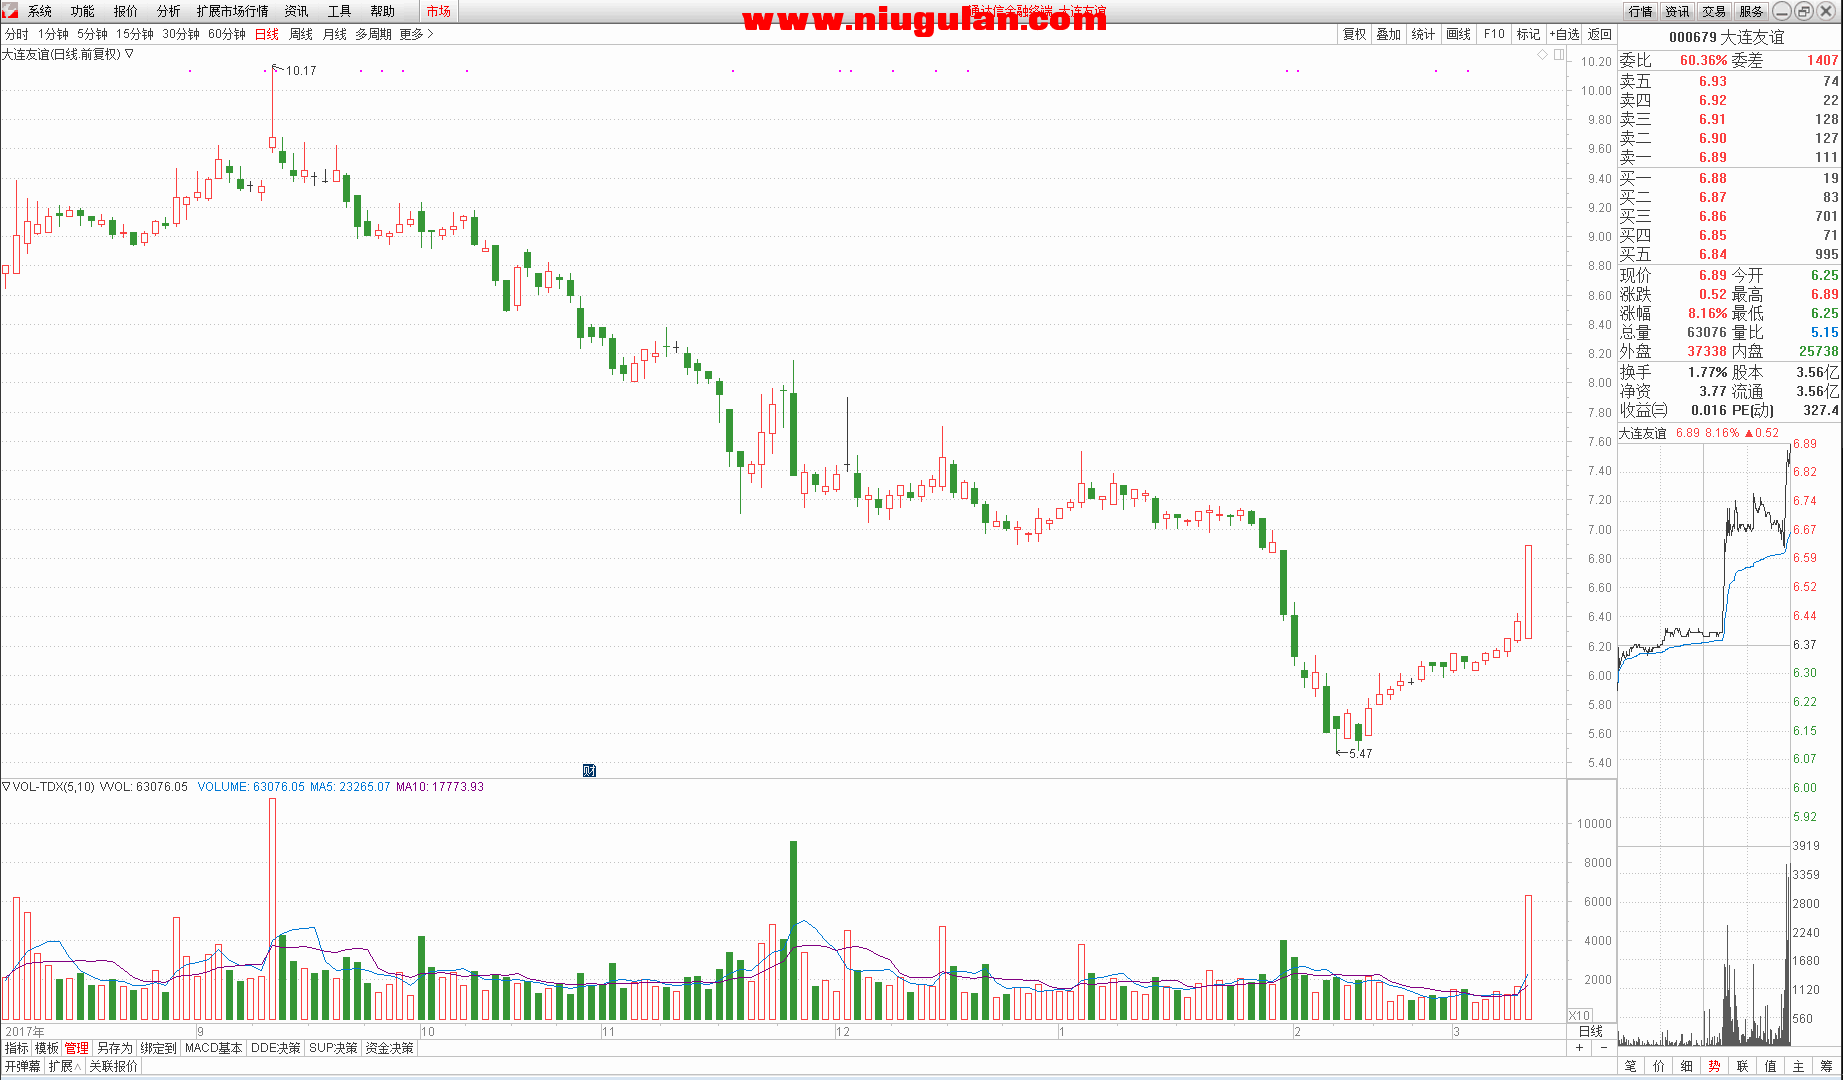Select the MACD基本 template
Image resolution: width=1843 pixels, height=1080 pixels.
pos(214,1048)
